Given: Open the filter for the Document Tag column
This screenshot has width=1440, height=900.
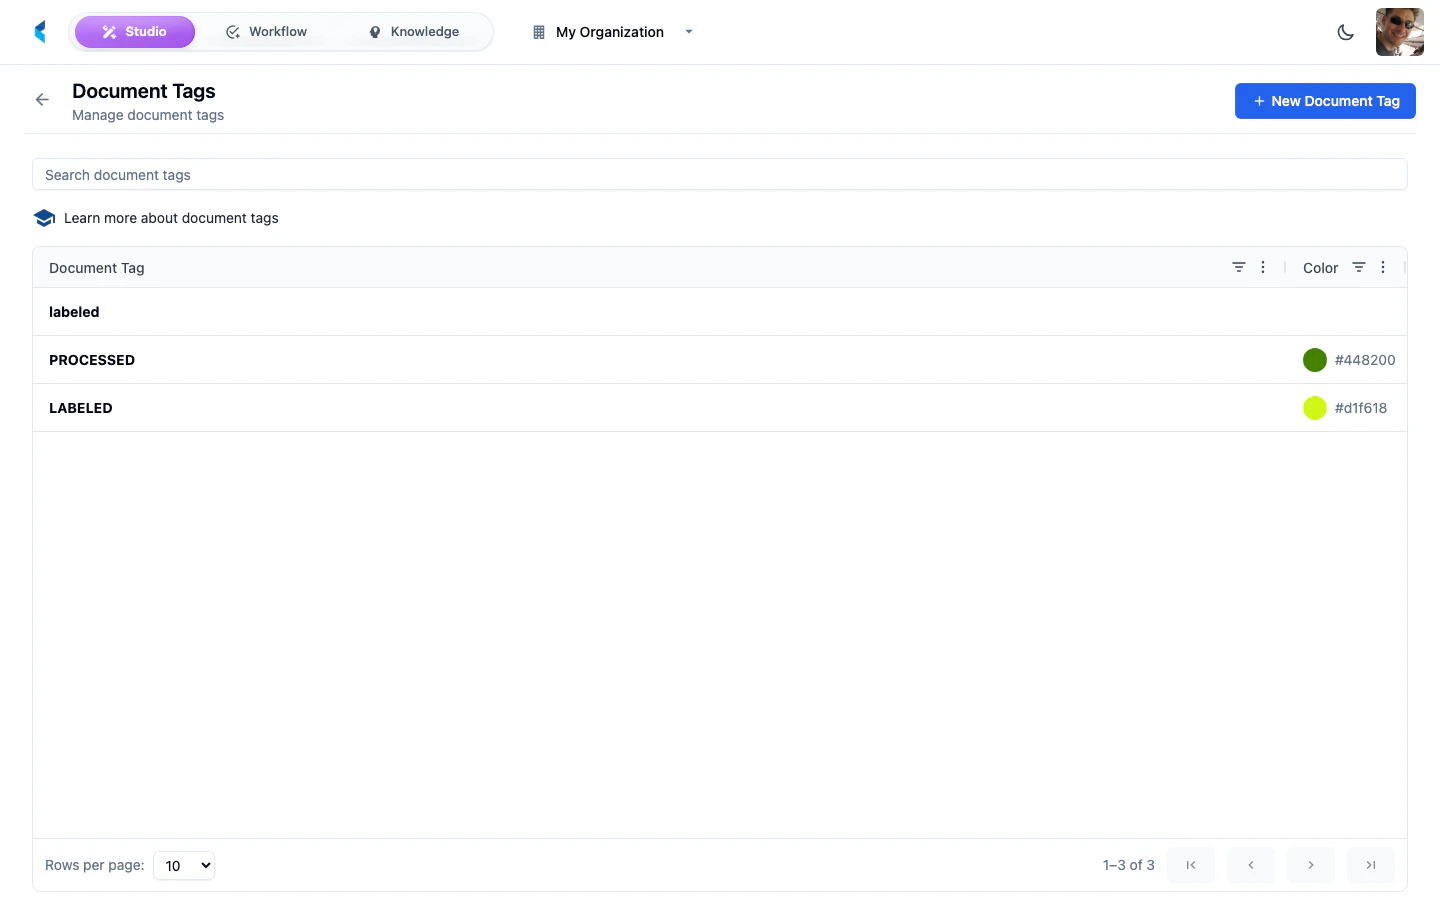Looking at the screenshot, I should (1239, 267).
